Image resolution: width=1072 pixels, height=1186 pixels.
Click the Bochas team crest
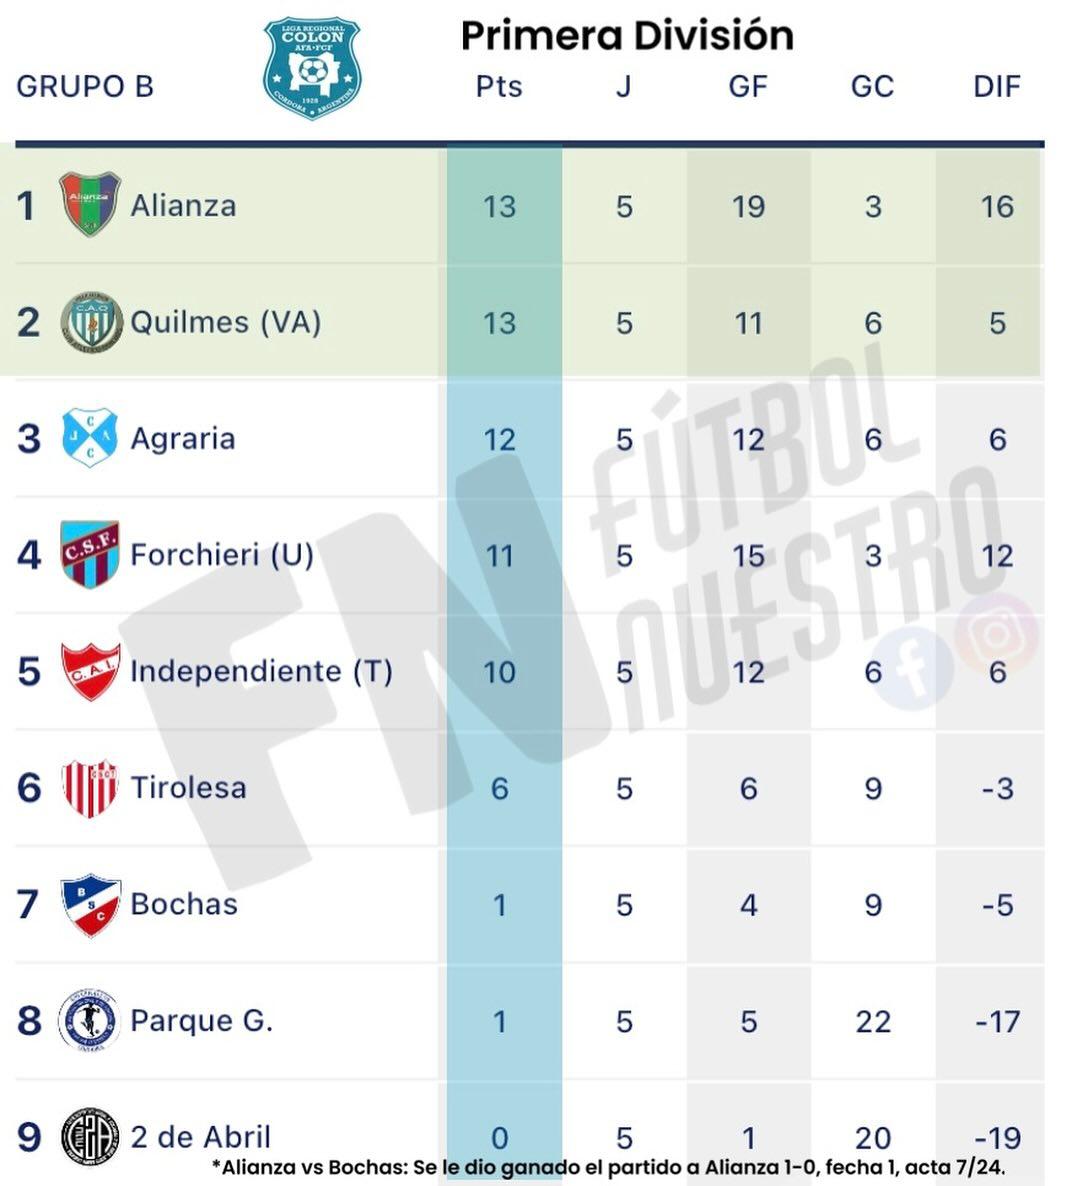(90, 904)
